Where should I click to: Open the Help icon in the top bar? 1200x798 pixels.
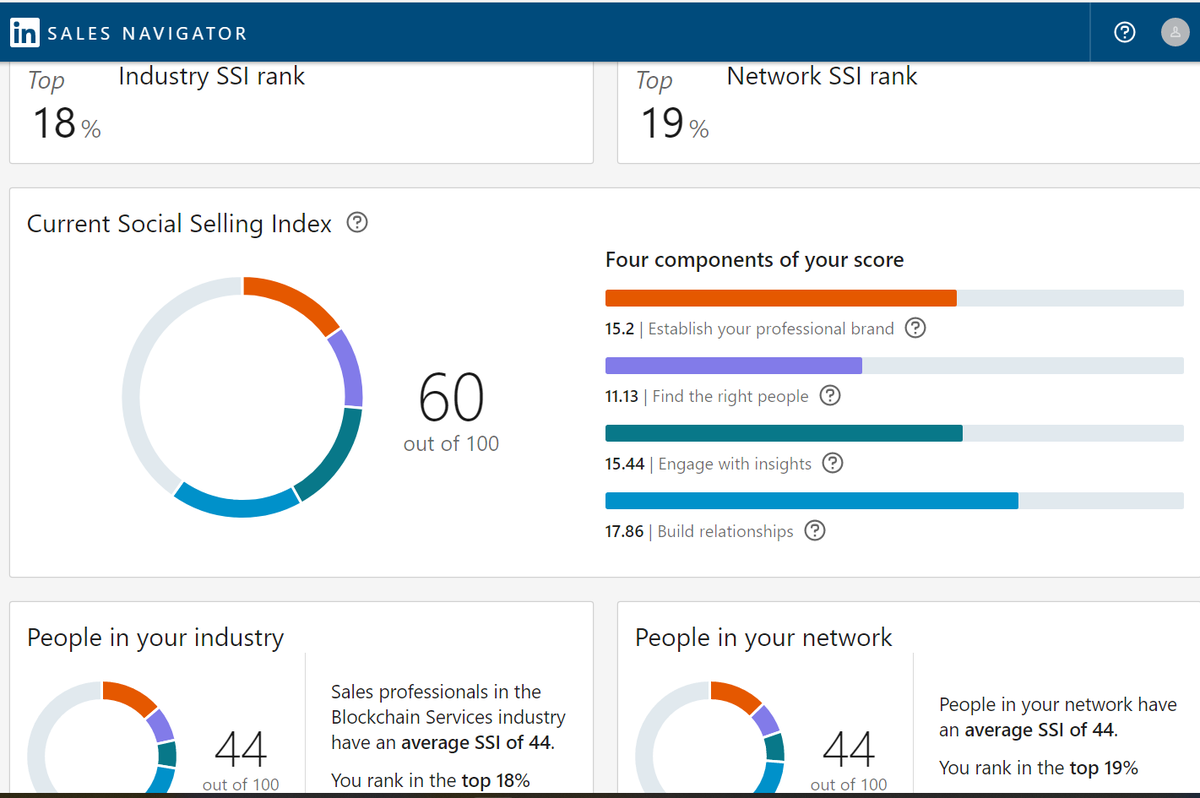point(1124,32)
